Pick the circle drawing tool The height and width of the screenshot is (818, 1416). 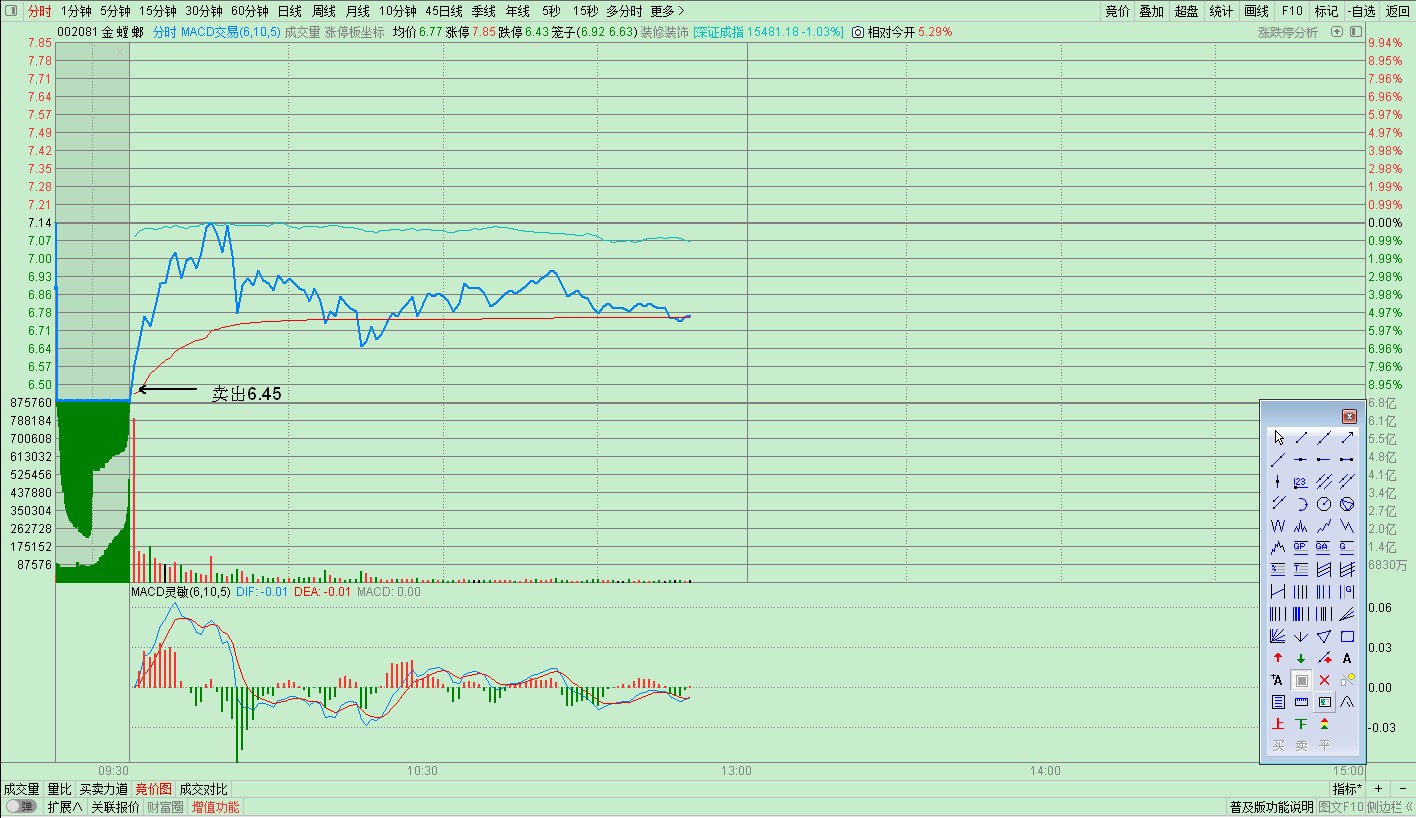1324,504
